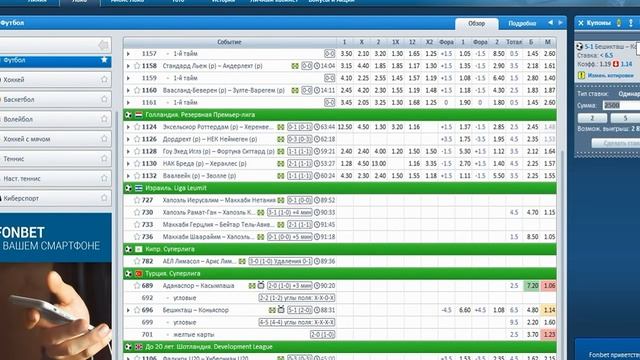The image size is (640, 360).
Task: Favorite Хоккей sport with star icon
Action: pos(104,80)
